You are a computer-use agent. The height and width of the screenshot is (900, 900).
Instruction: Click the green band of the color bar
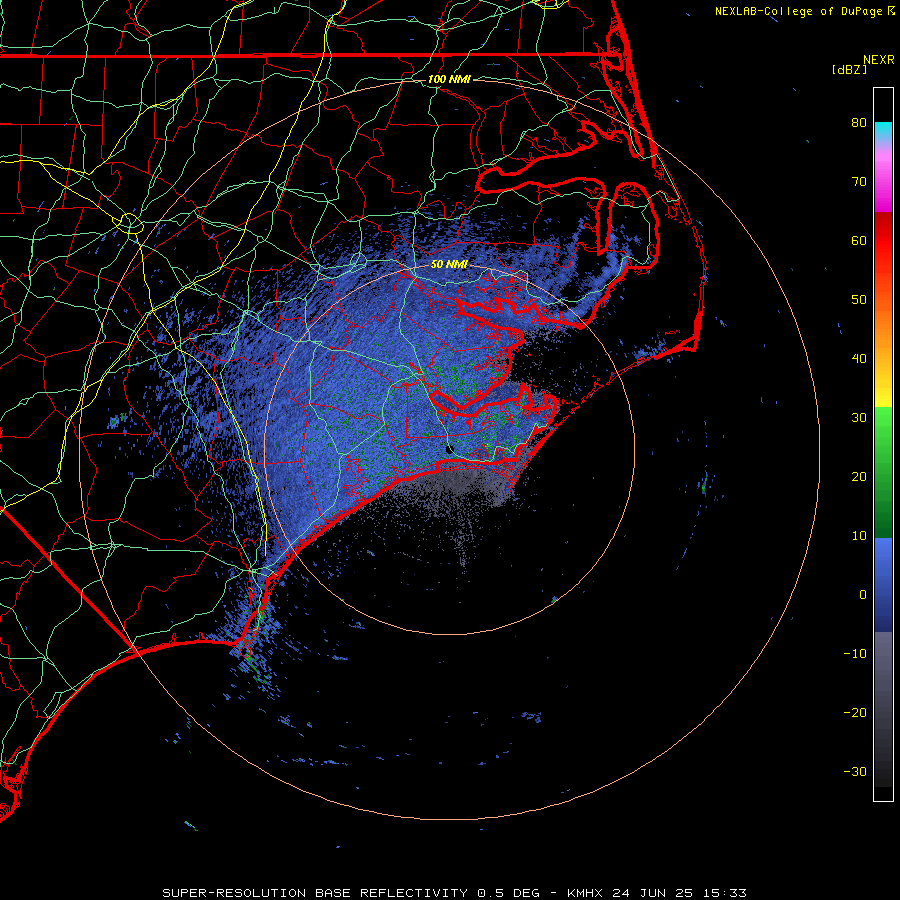[883, 472]
